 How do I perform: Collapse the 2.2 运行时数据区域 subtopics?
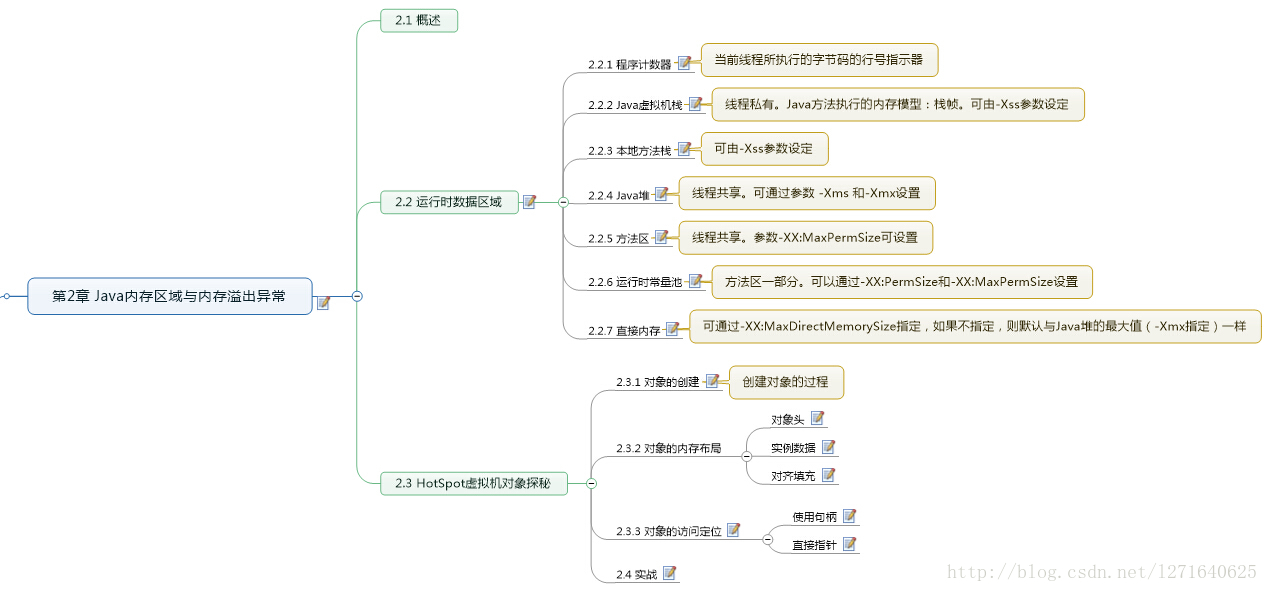pos(563,202)
